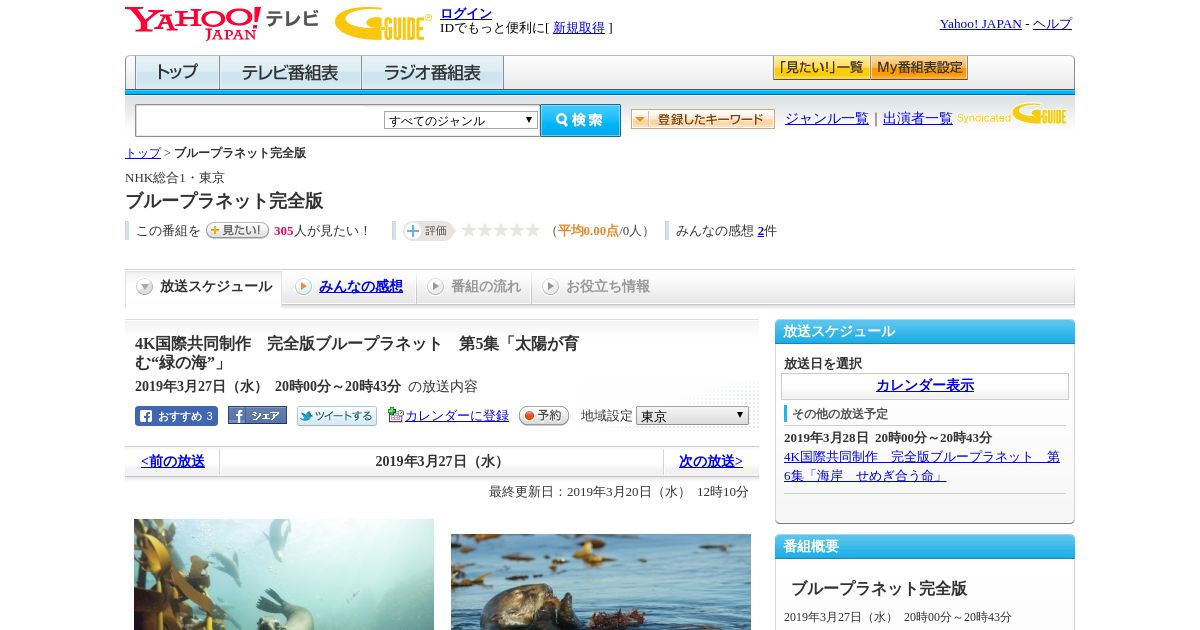Click the Twitter ツイートする button
Image resolution: width=1200 pixels, height=630 pixels.
click(337, 416)
